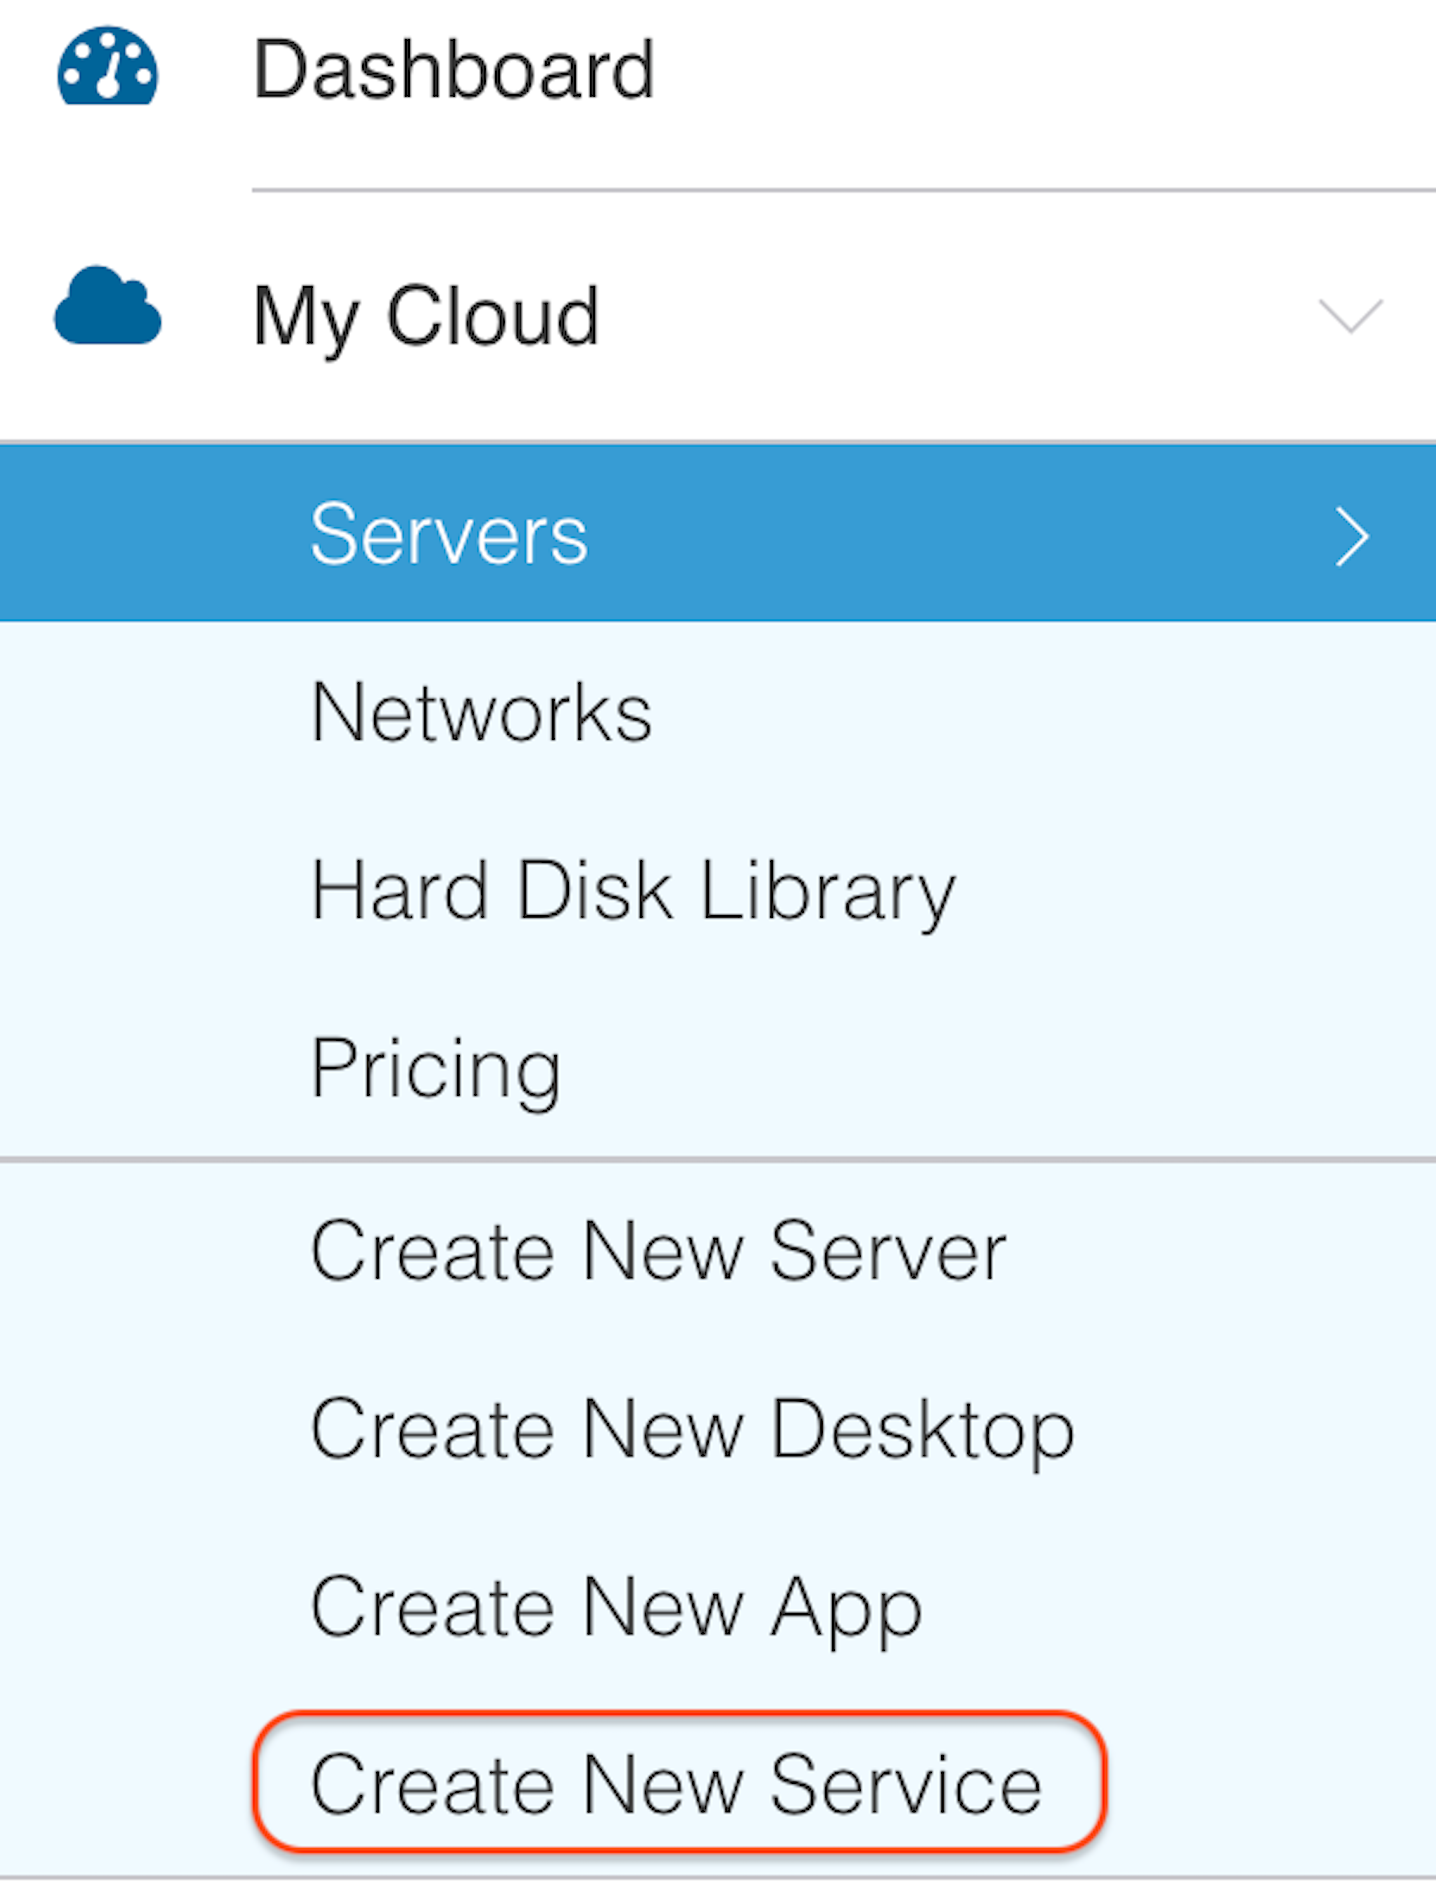Click the word App in the create list
Image resolution: width=1436 pixels, height=1892 pixels.
[846, 1608]
